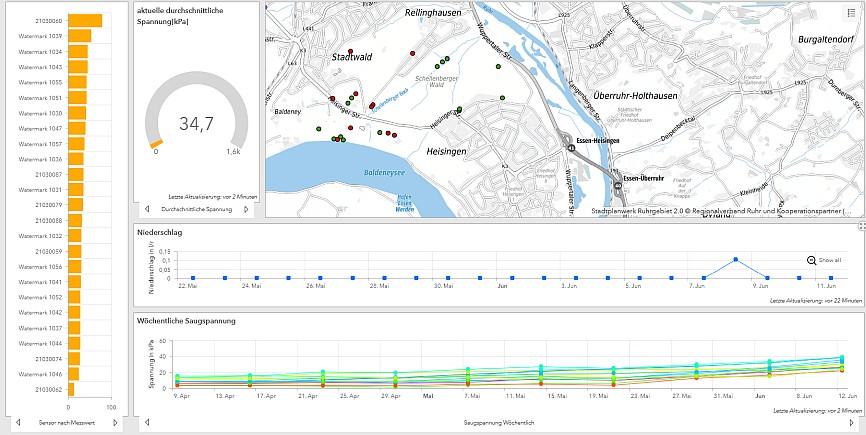Viewport: 866px width, 435px height.
Task: Select the Watermark 1043 bar
Action: (x=78, y=67)
